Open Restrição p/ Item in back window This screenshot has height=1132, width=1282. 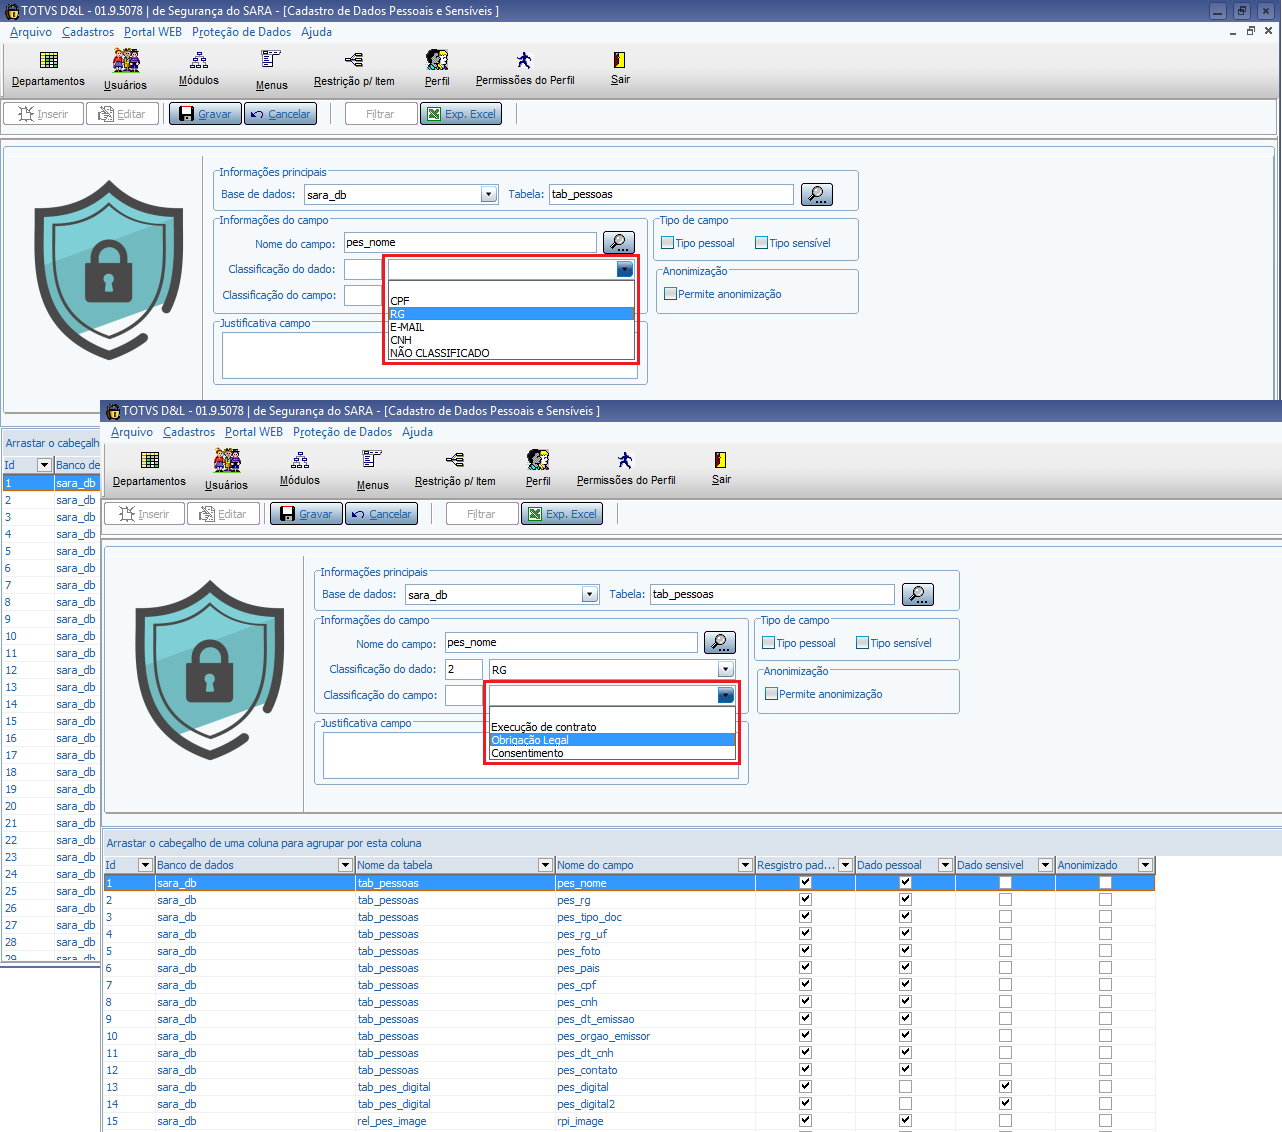pos(354,68)
